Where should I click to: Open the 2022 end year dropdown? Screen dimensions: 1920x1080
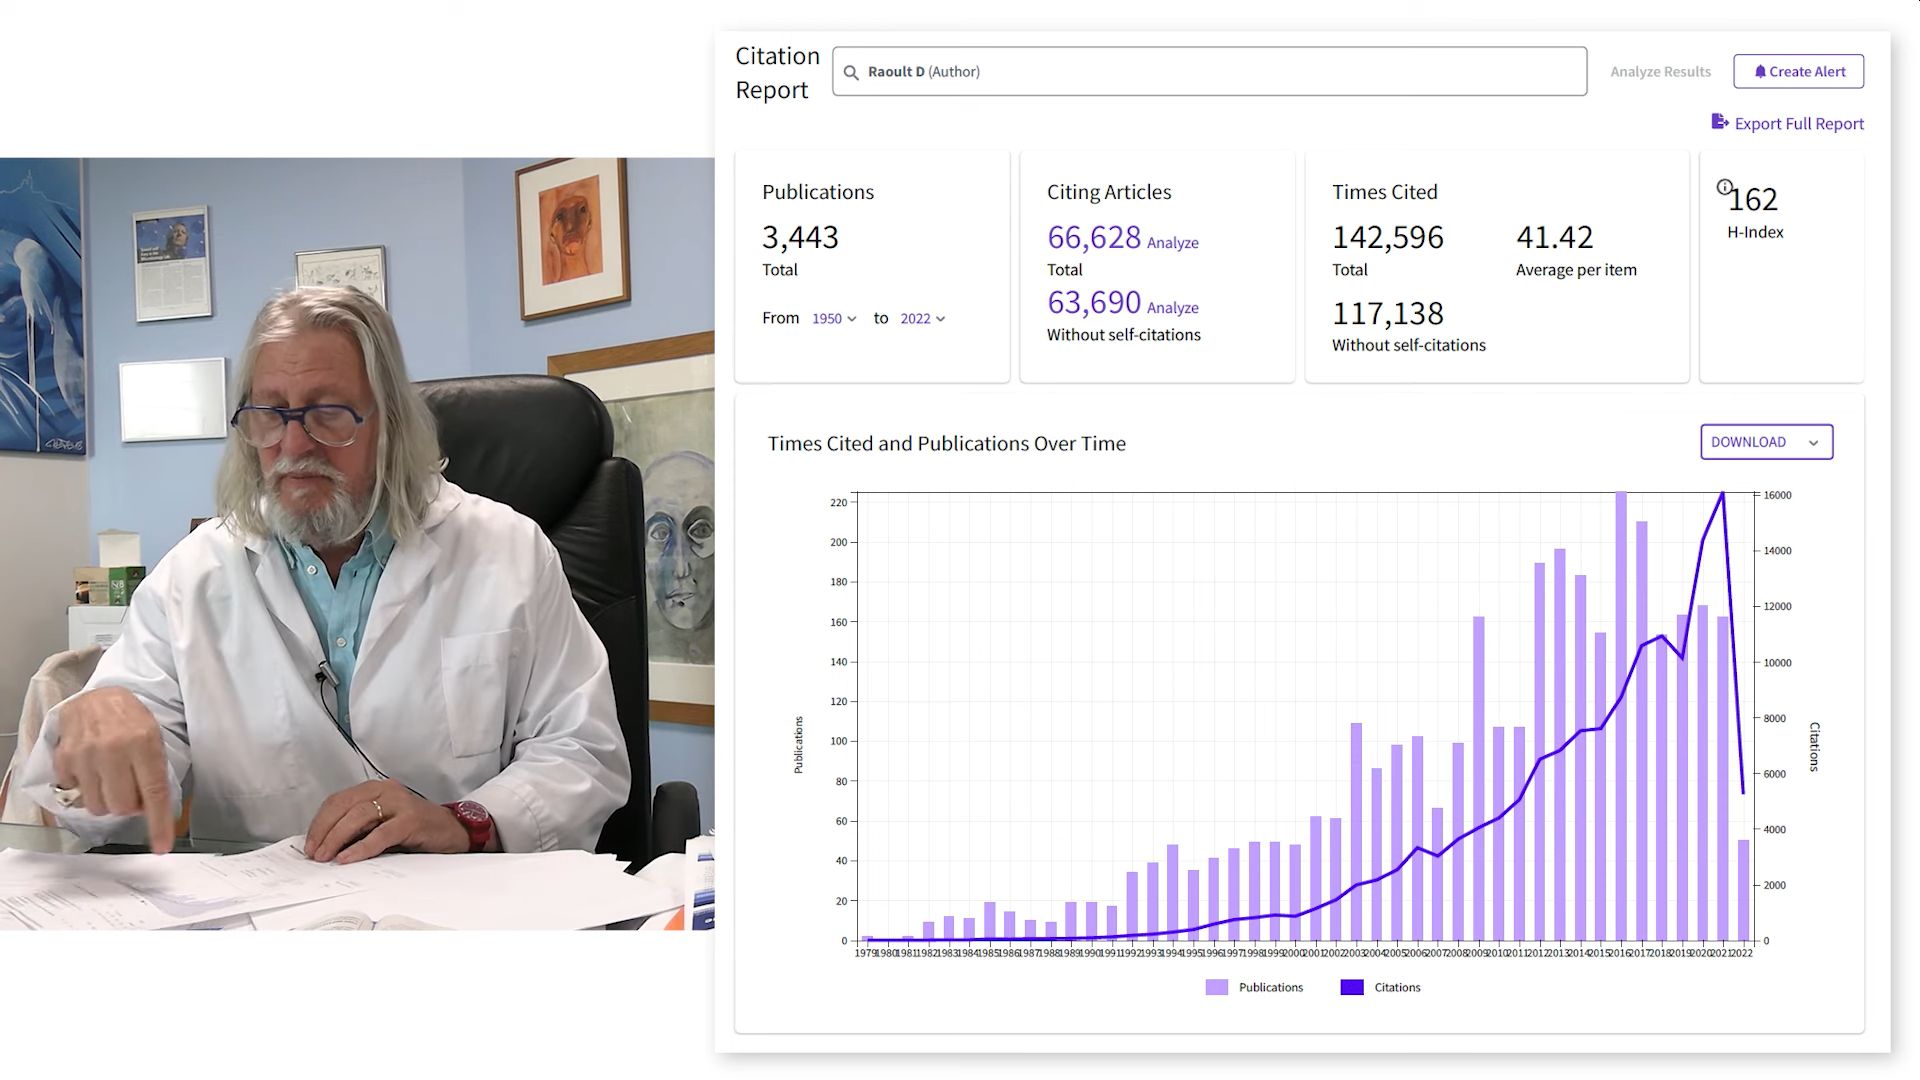(x=922, y=319)
